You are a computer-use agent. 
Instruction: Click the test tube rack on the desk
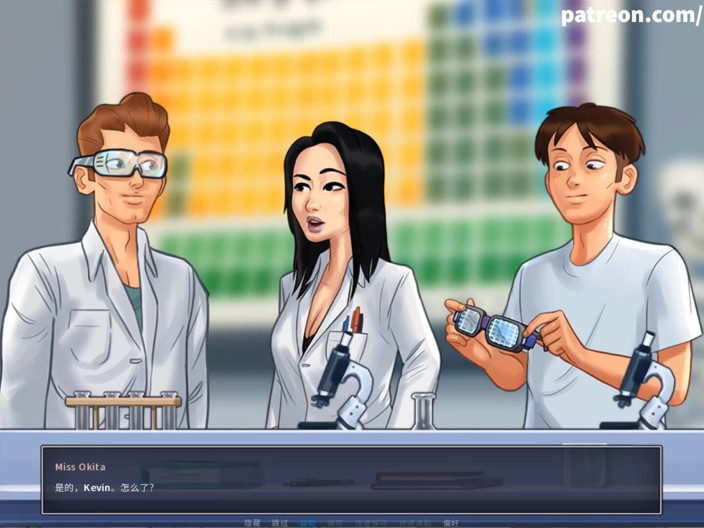tap(123, 410)
